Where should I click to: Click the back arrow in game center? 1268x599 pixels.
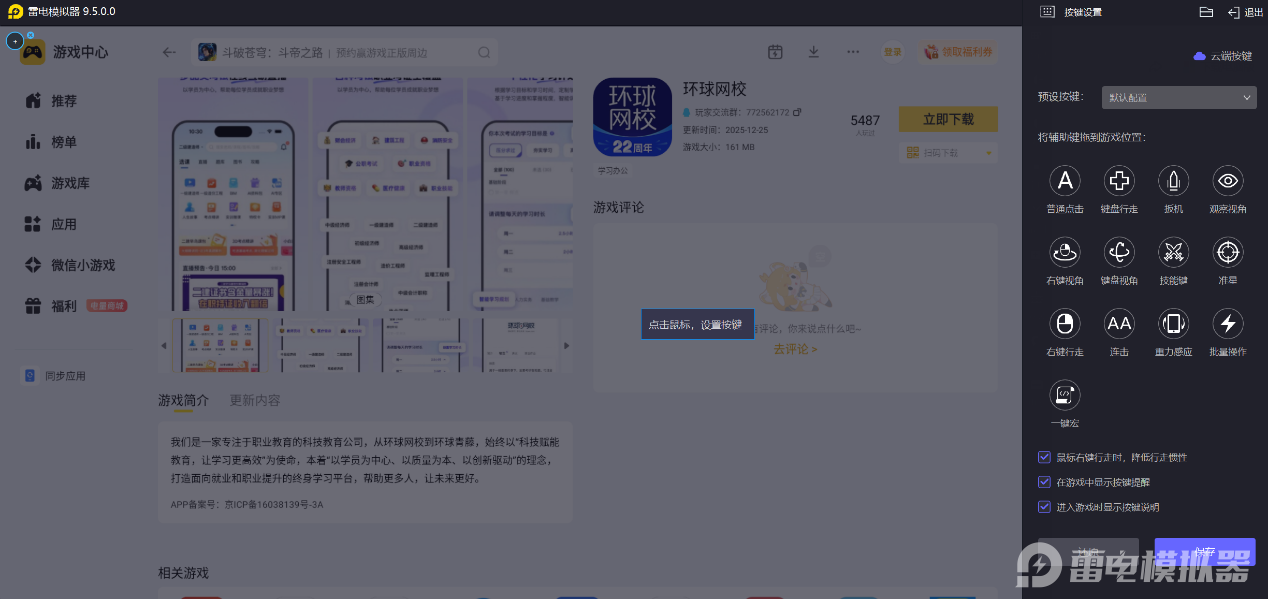169,53
